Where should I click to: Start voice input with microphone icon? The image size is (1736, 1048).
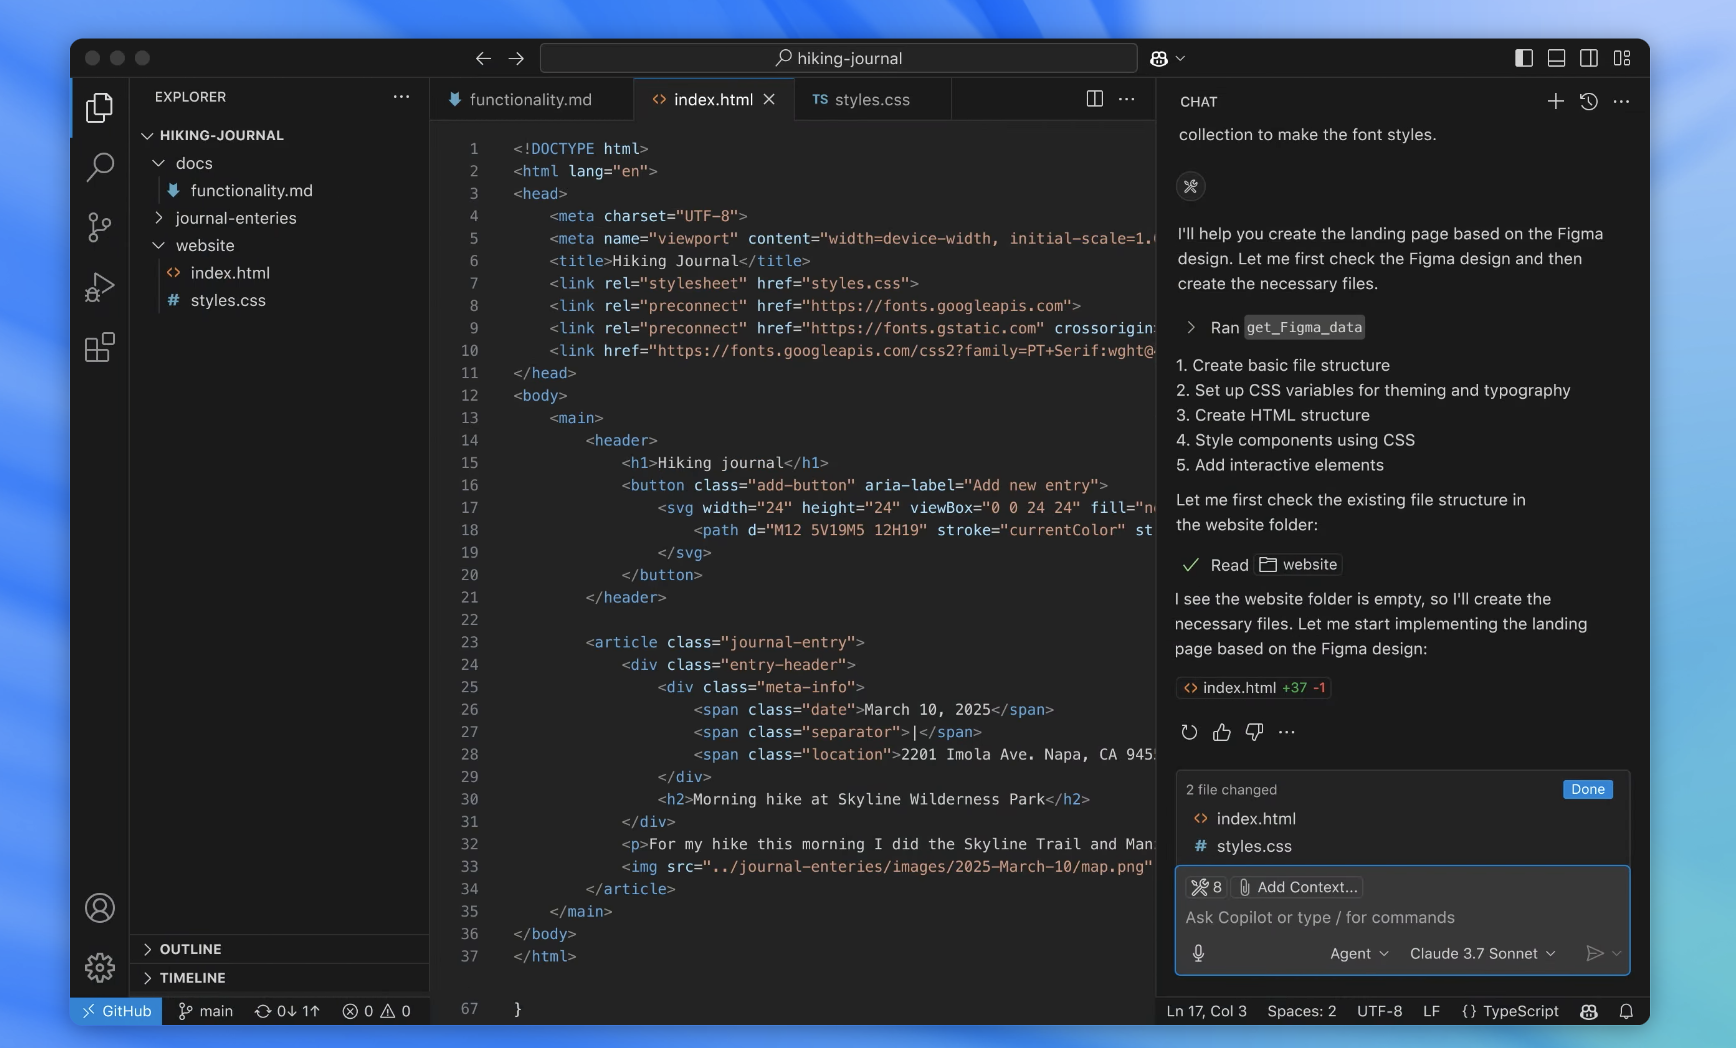[x=1198, y=953]
